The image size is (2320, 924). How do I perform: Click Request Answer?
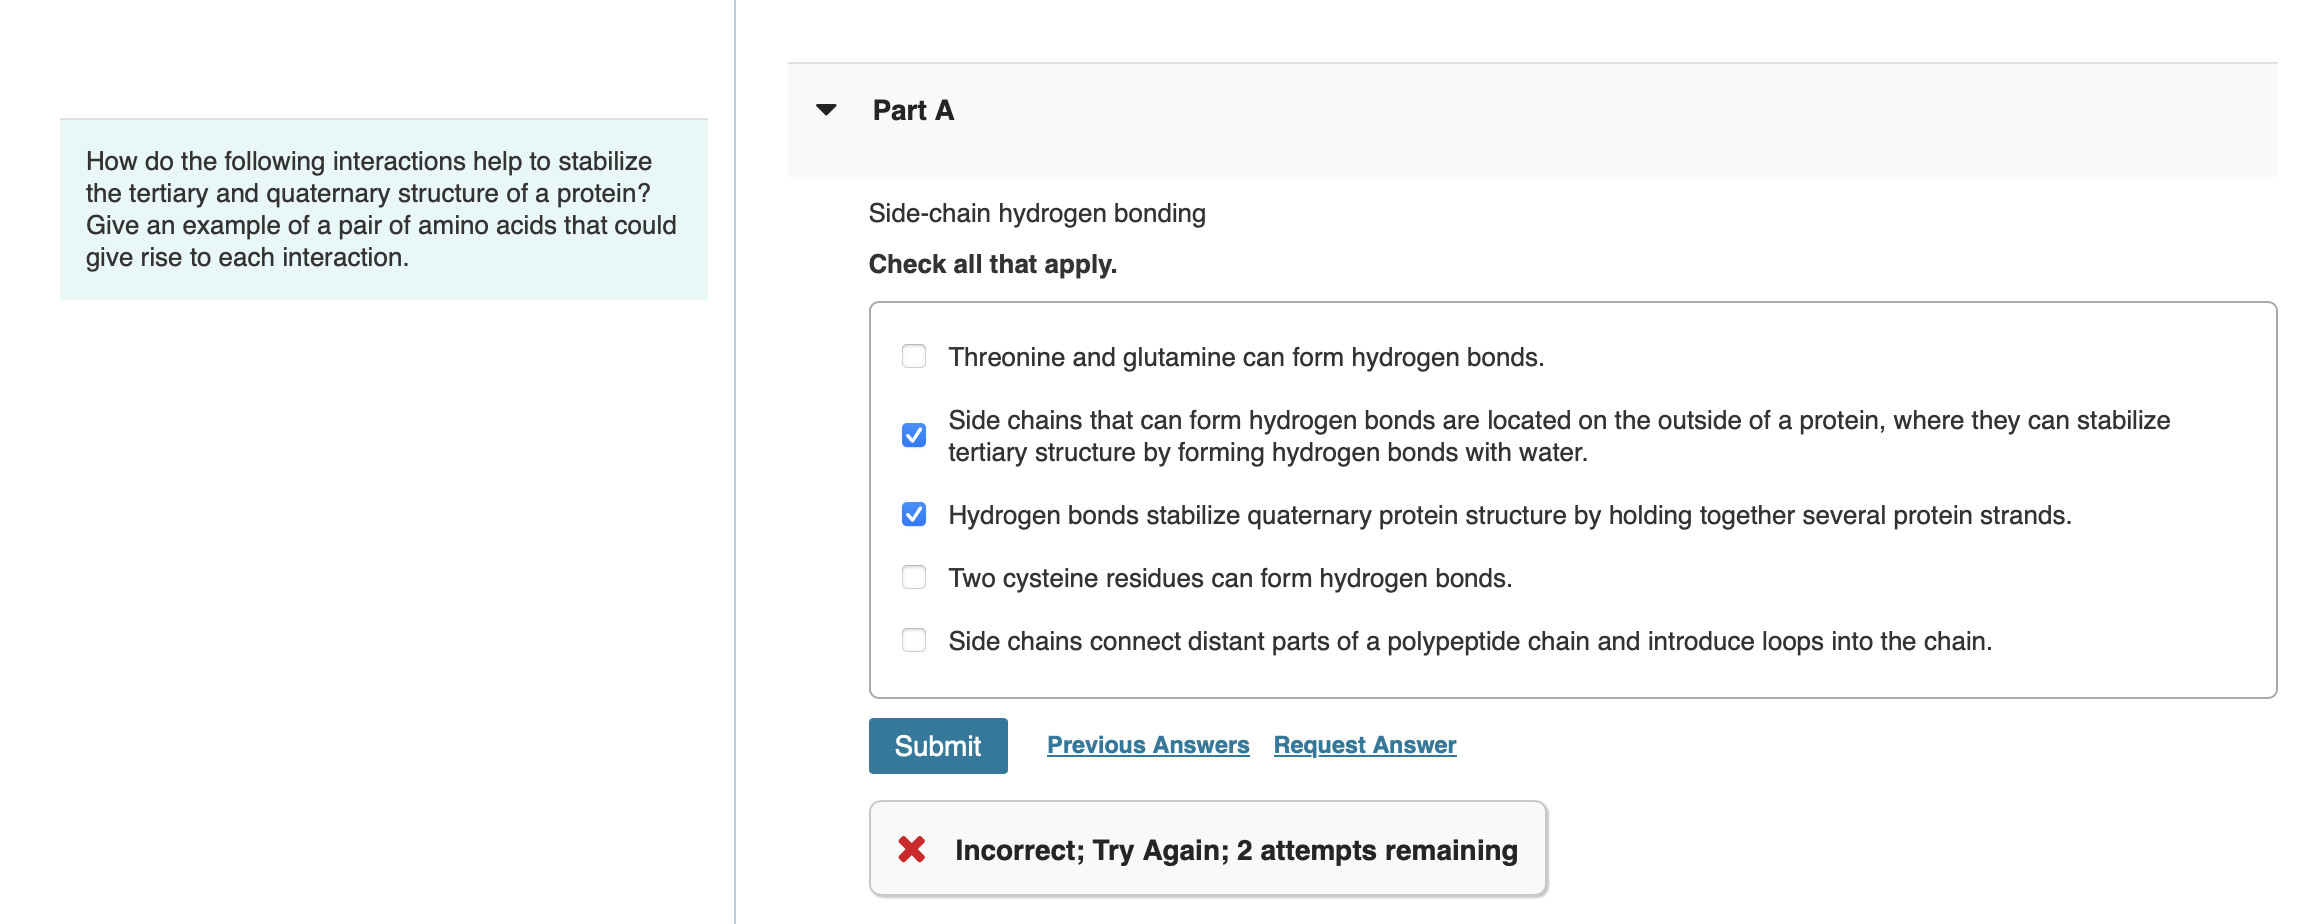tap(1364, 745)
